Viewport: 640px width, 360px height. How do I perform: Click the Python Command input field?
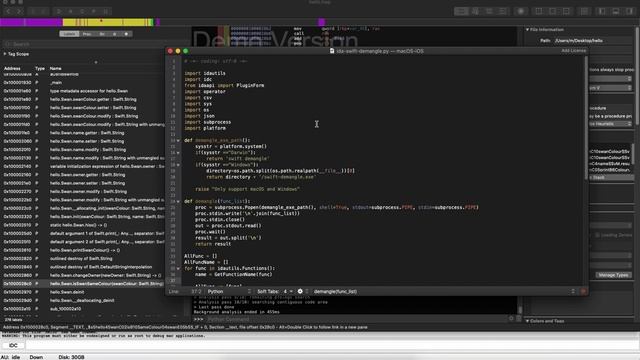355,319
